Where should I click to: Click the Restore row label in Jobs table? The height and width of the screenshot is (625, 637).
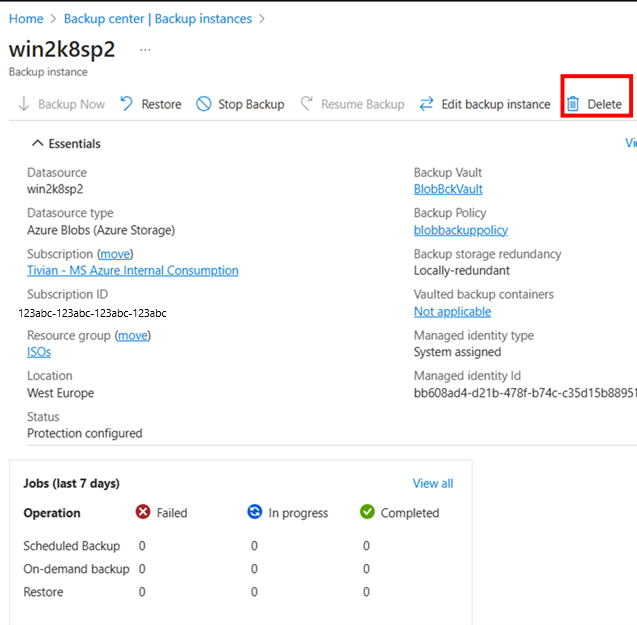43,592
